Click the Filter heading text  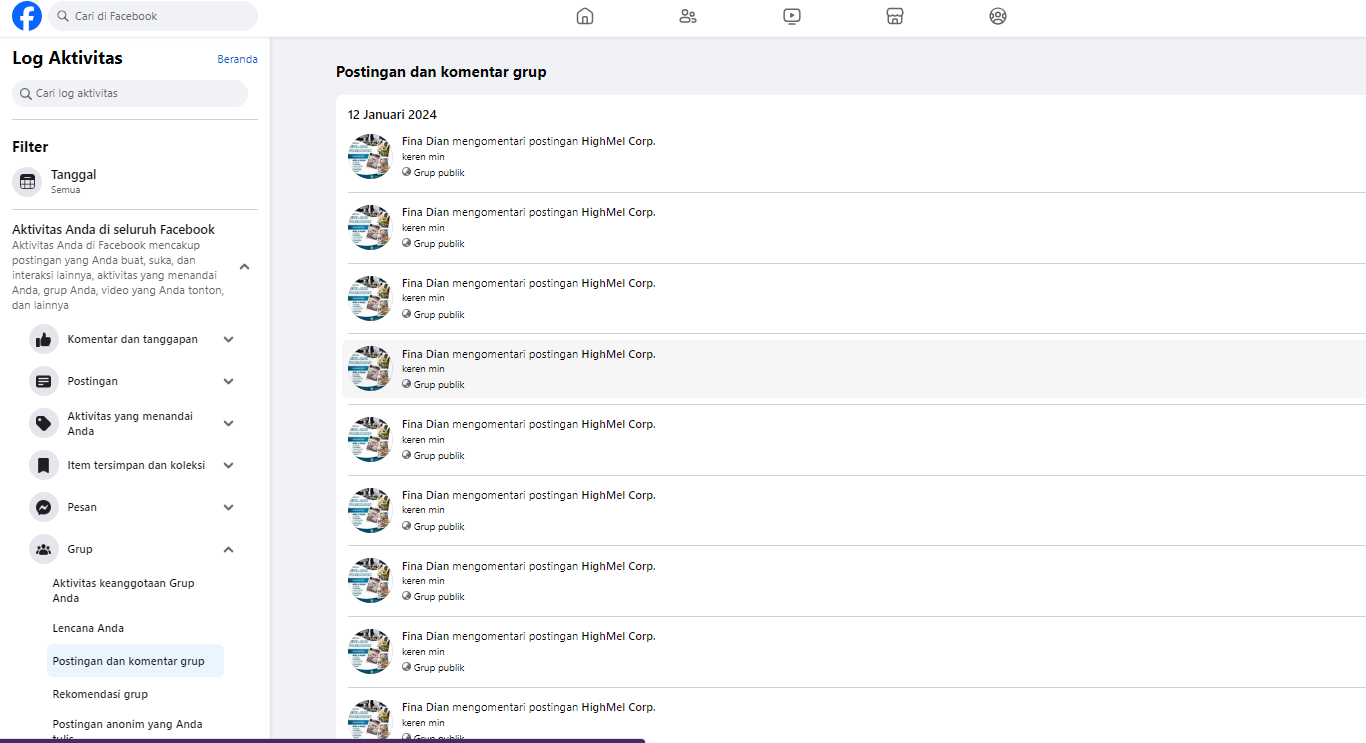point(30,147)
